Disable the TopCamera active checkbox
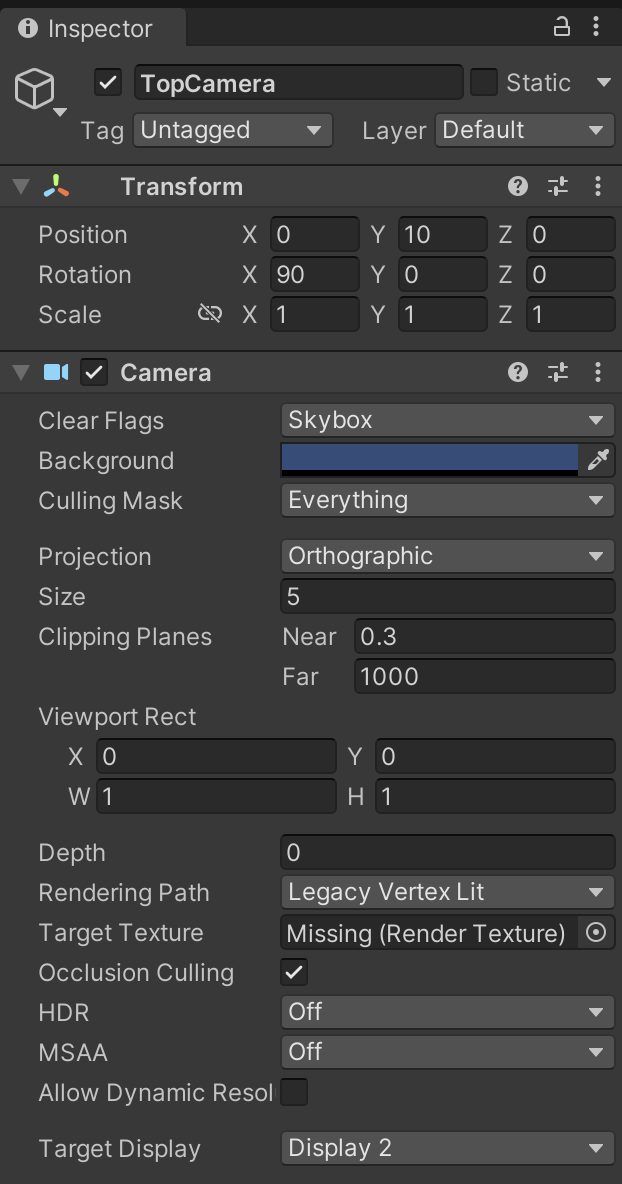 coord(108,82)
